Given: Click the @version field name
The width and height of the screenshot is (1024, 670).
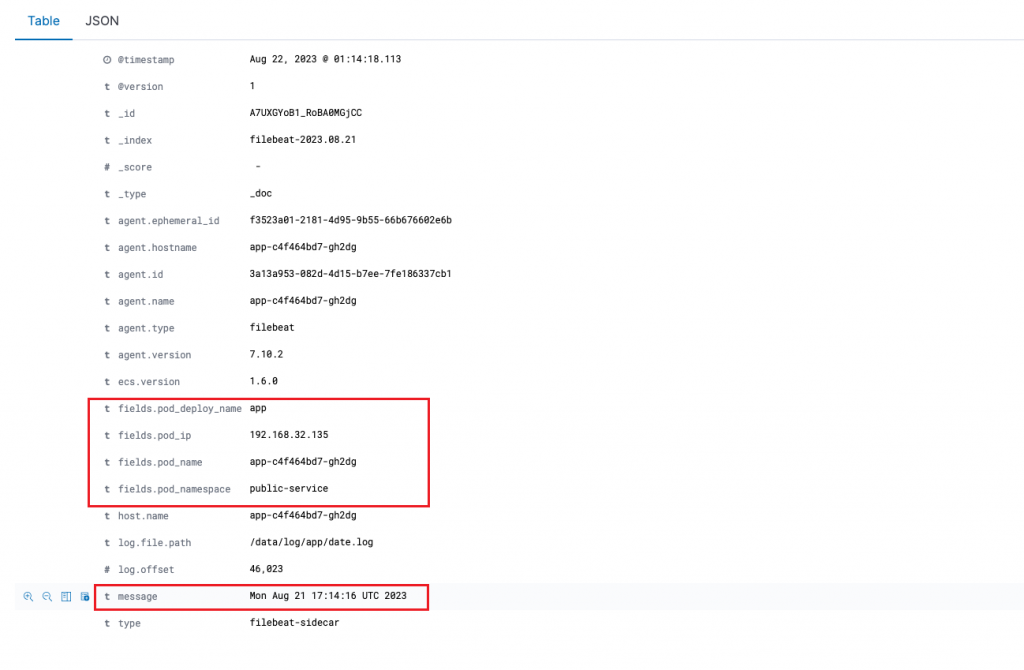Looking at the screenshot, I should (140, 86).
